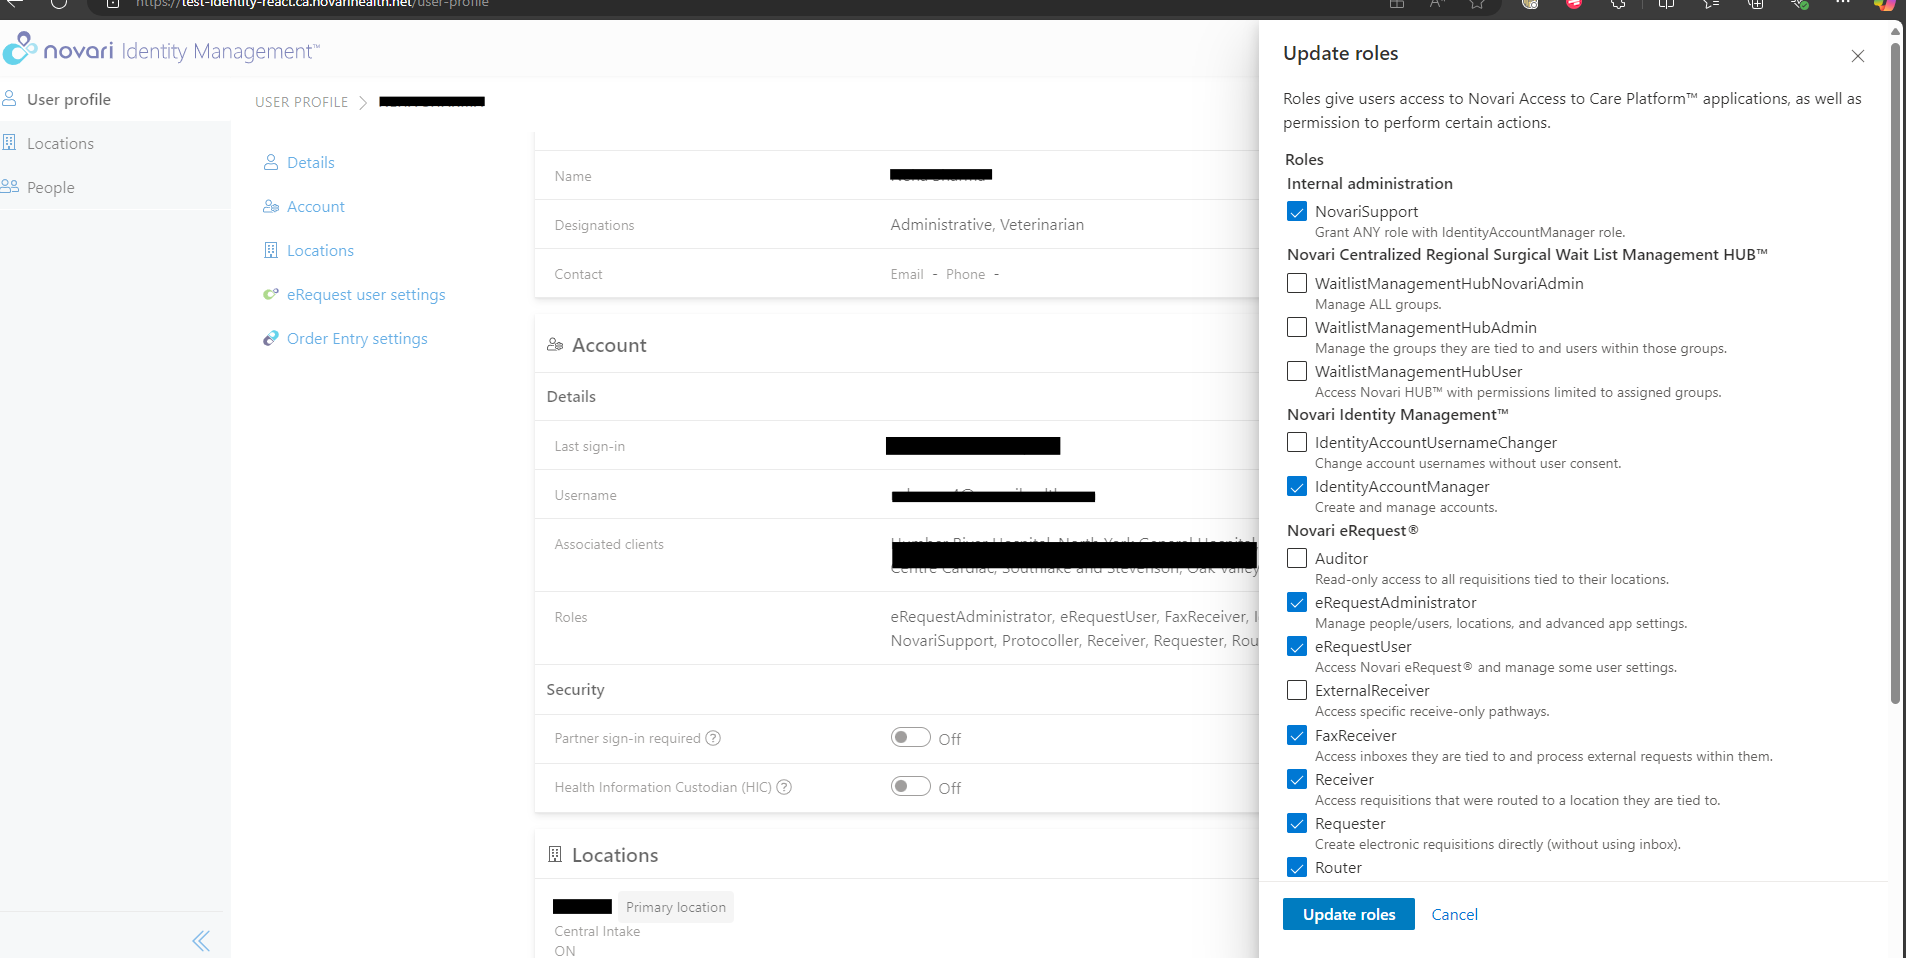Click the Locations building icon in profile nav
The height and width of the screenshot is (958, 1906).
(271, 250)
